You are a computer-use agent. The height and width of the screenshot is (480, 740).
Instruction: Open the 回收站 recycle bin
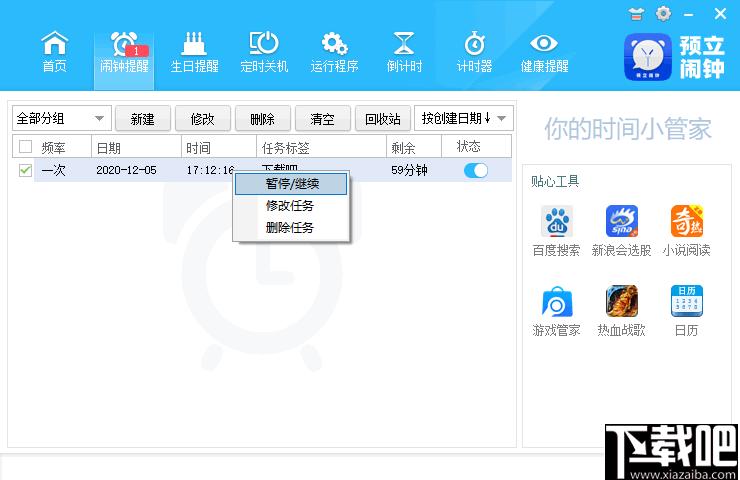point(382,118)
